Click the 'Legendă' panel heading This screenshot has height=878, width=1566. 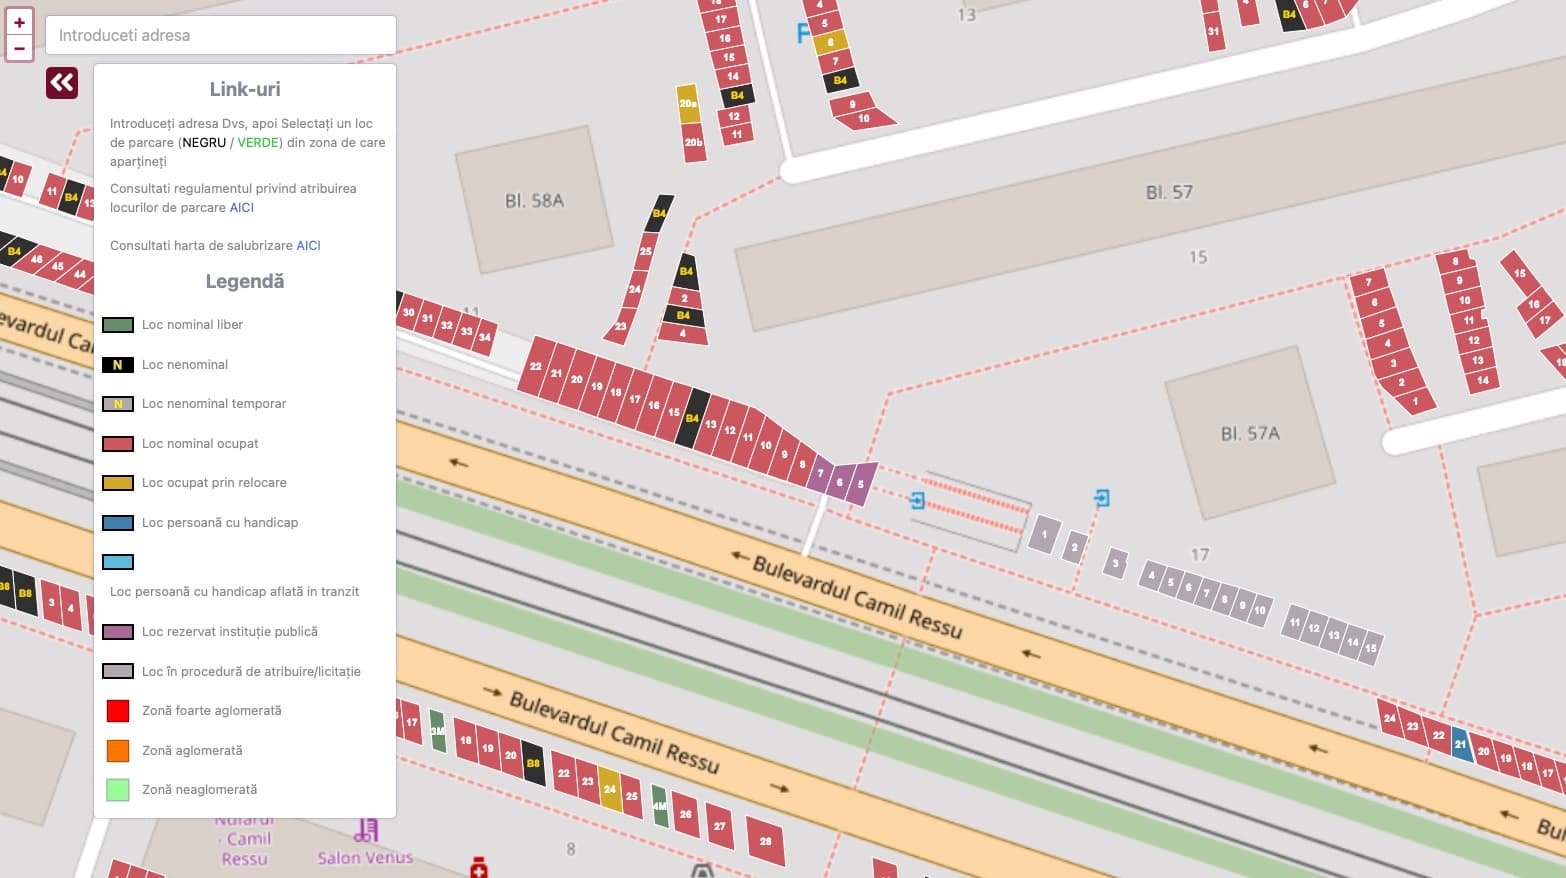click(x=245, y=281)
